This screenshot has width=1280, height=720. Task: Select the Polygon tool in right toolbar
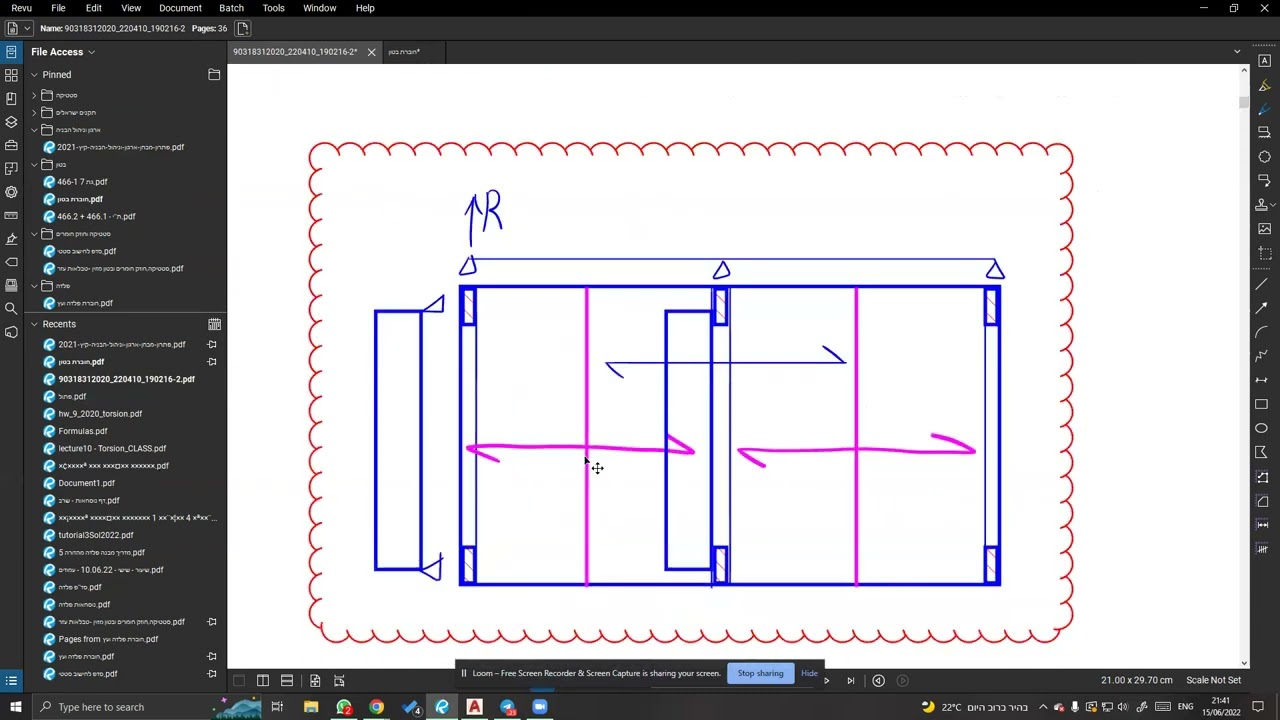[1261, 452]
